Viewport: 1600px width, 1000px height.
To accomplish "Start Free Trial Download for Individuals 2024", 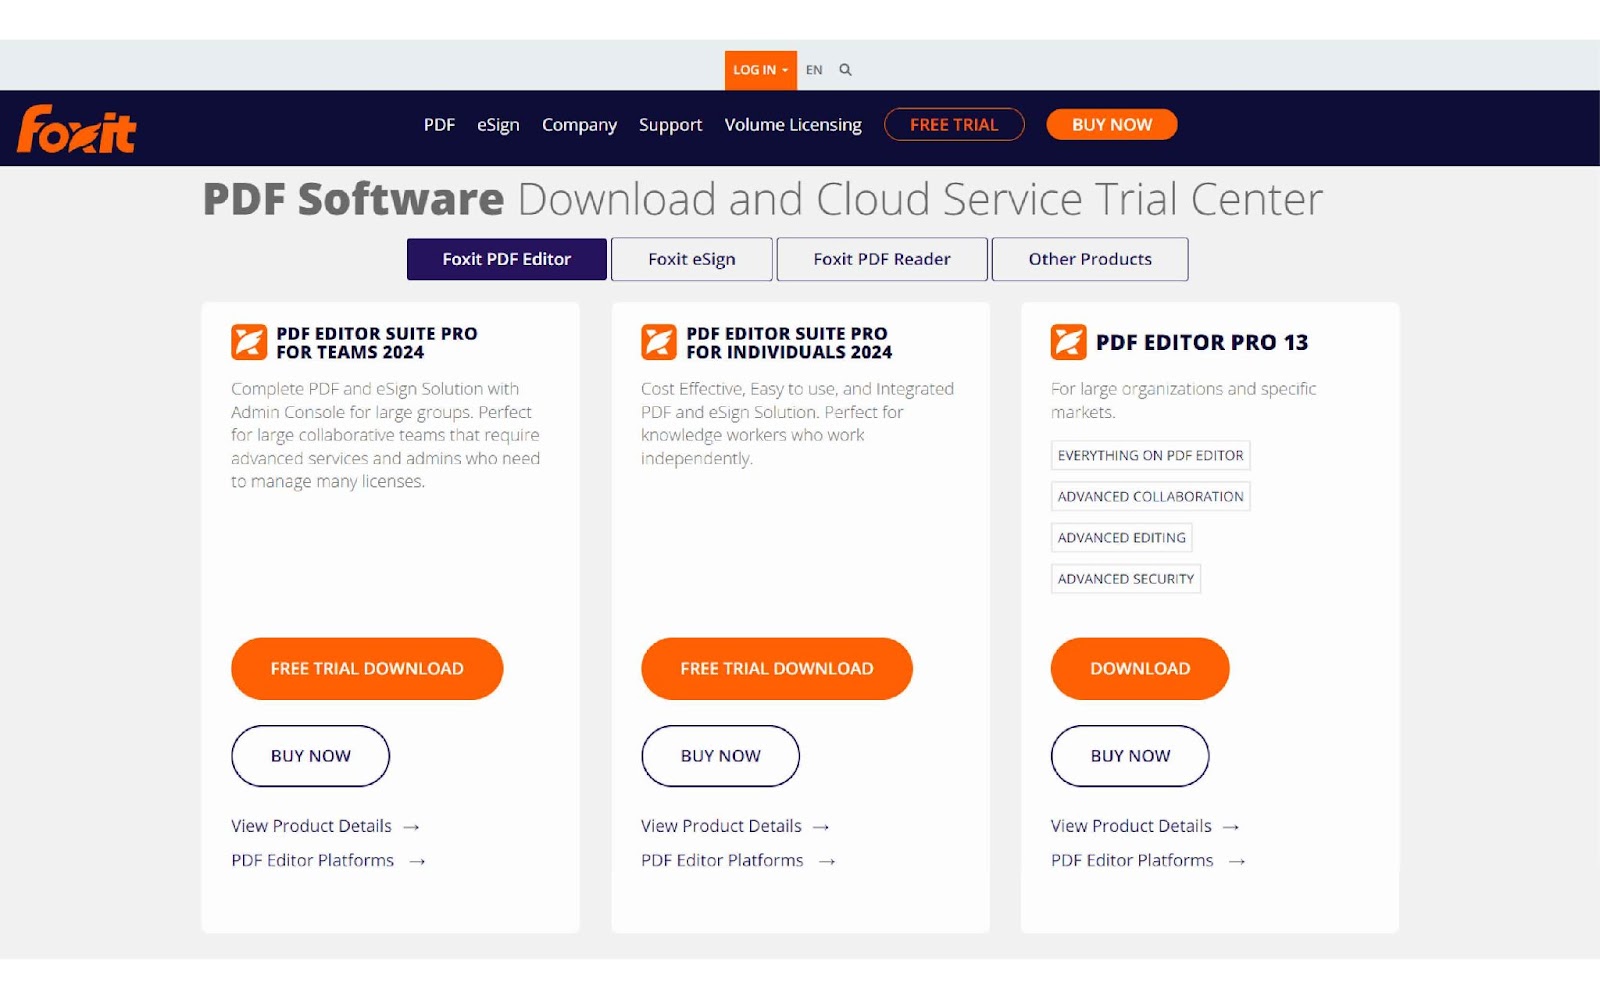I will (777, 669).
